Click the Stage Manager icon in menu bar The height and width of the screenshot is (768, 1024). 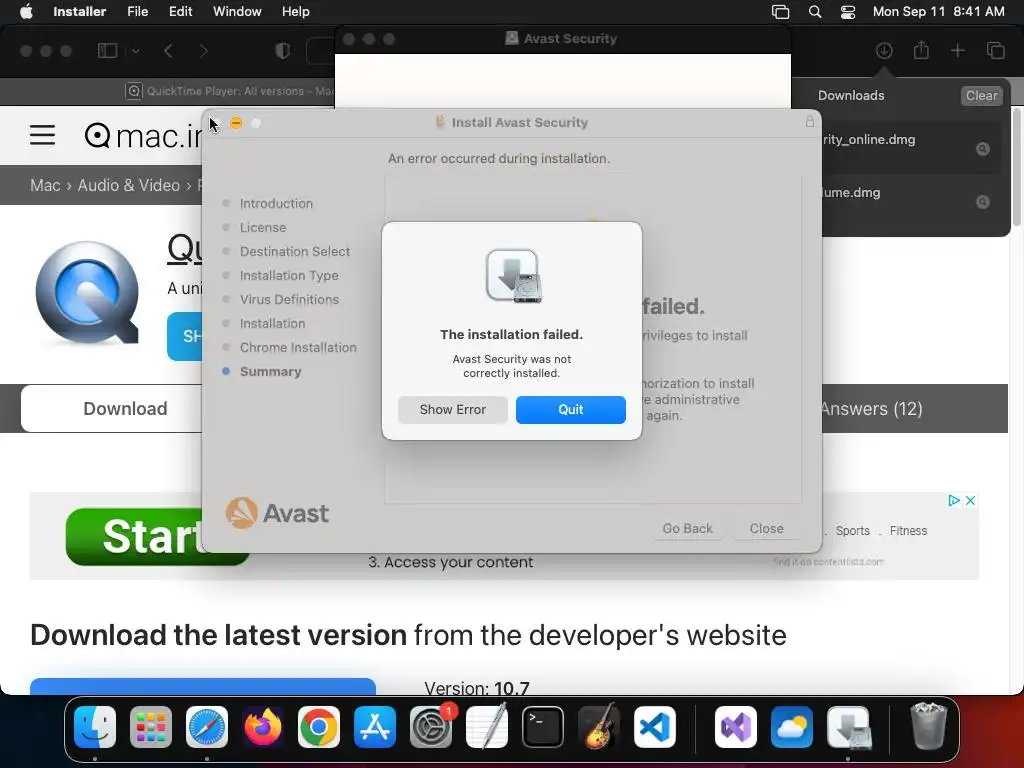pyautogui.click(x=780, y=12)
